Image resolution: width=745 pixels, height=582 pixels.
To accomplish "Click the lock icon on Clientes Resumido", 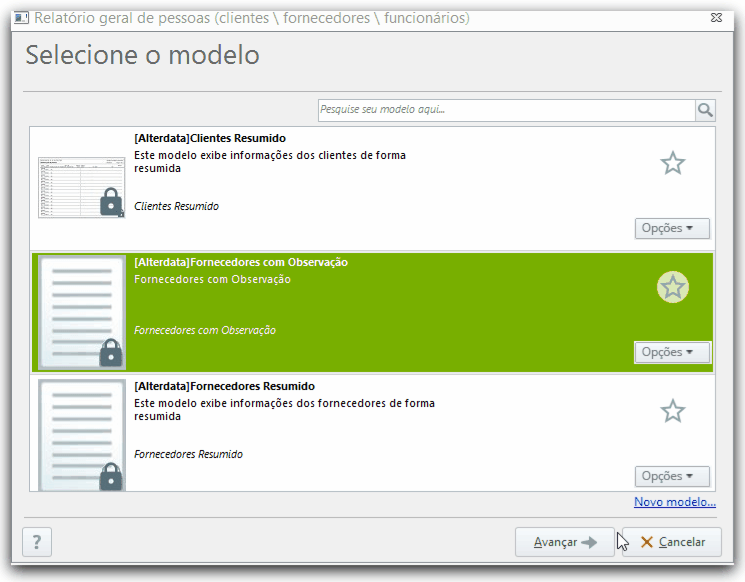I will click(112, 202).
